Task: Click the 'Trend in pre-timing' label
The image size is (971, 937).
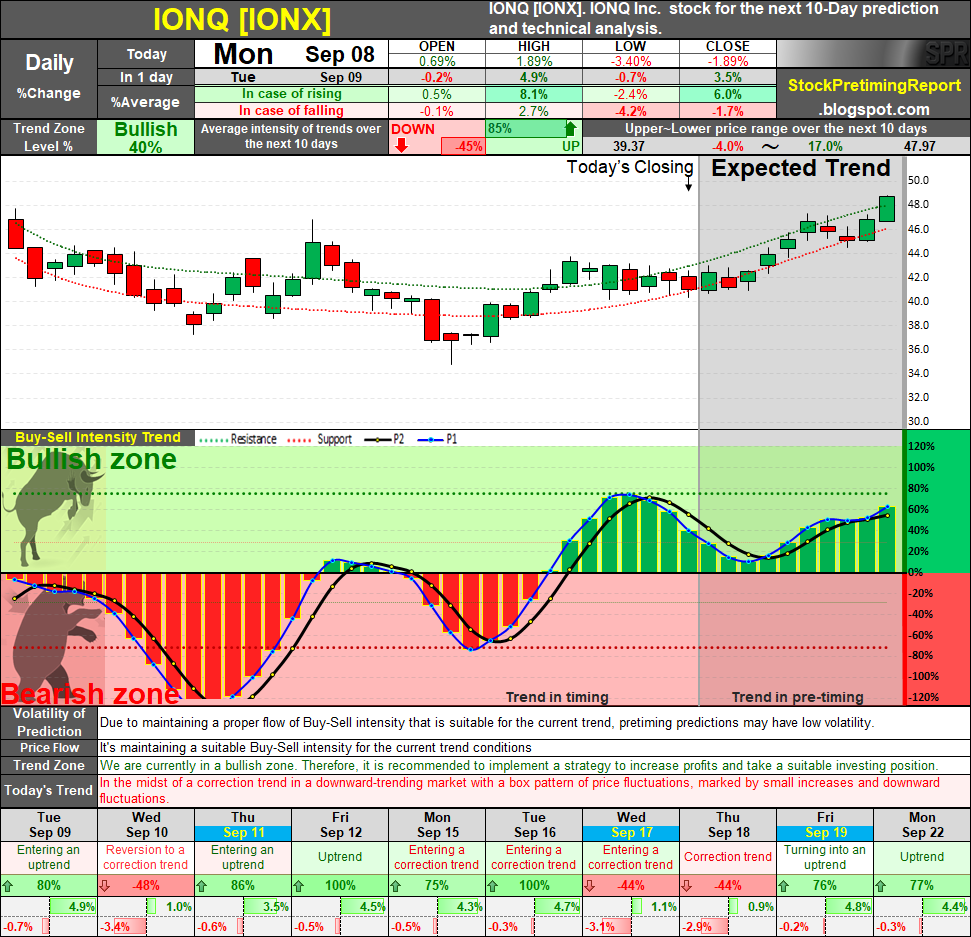Action: [x=798, y=697]
